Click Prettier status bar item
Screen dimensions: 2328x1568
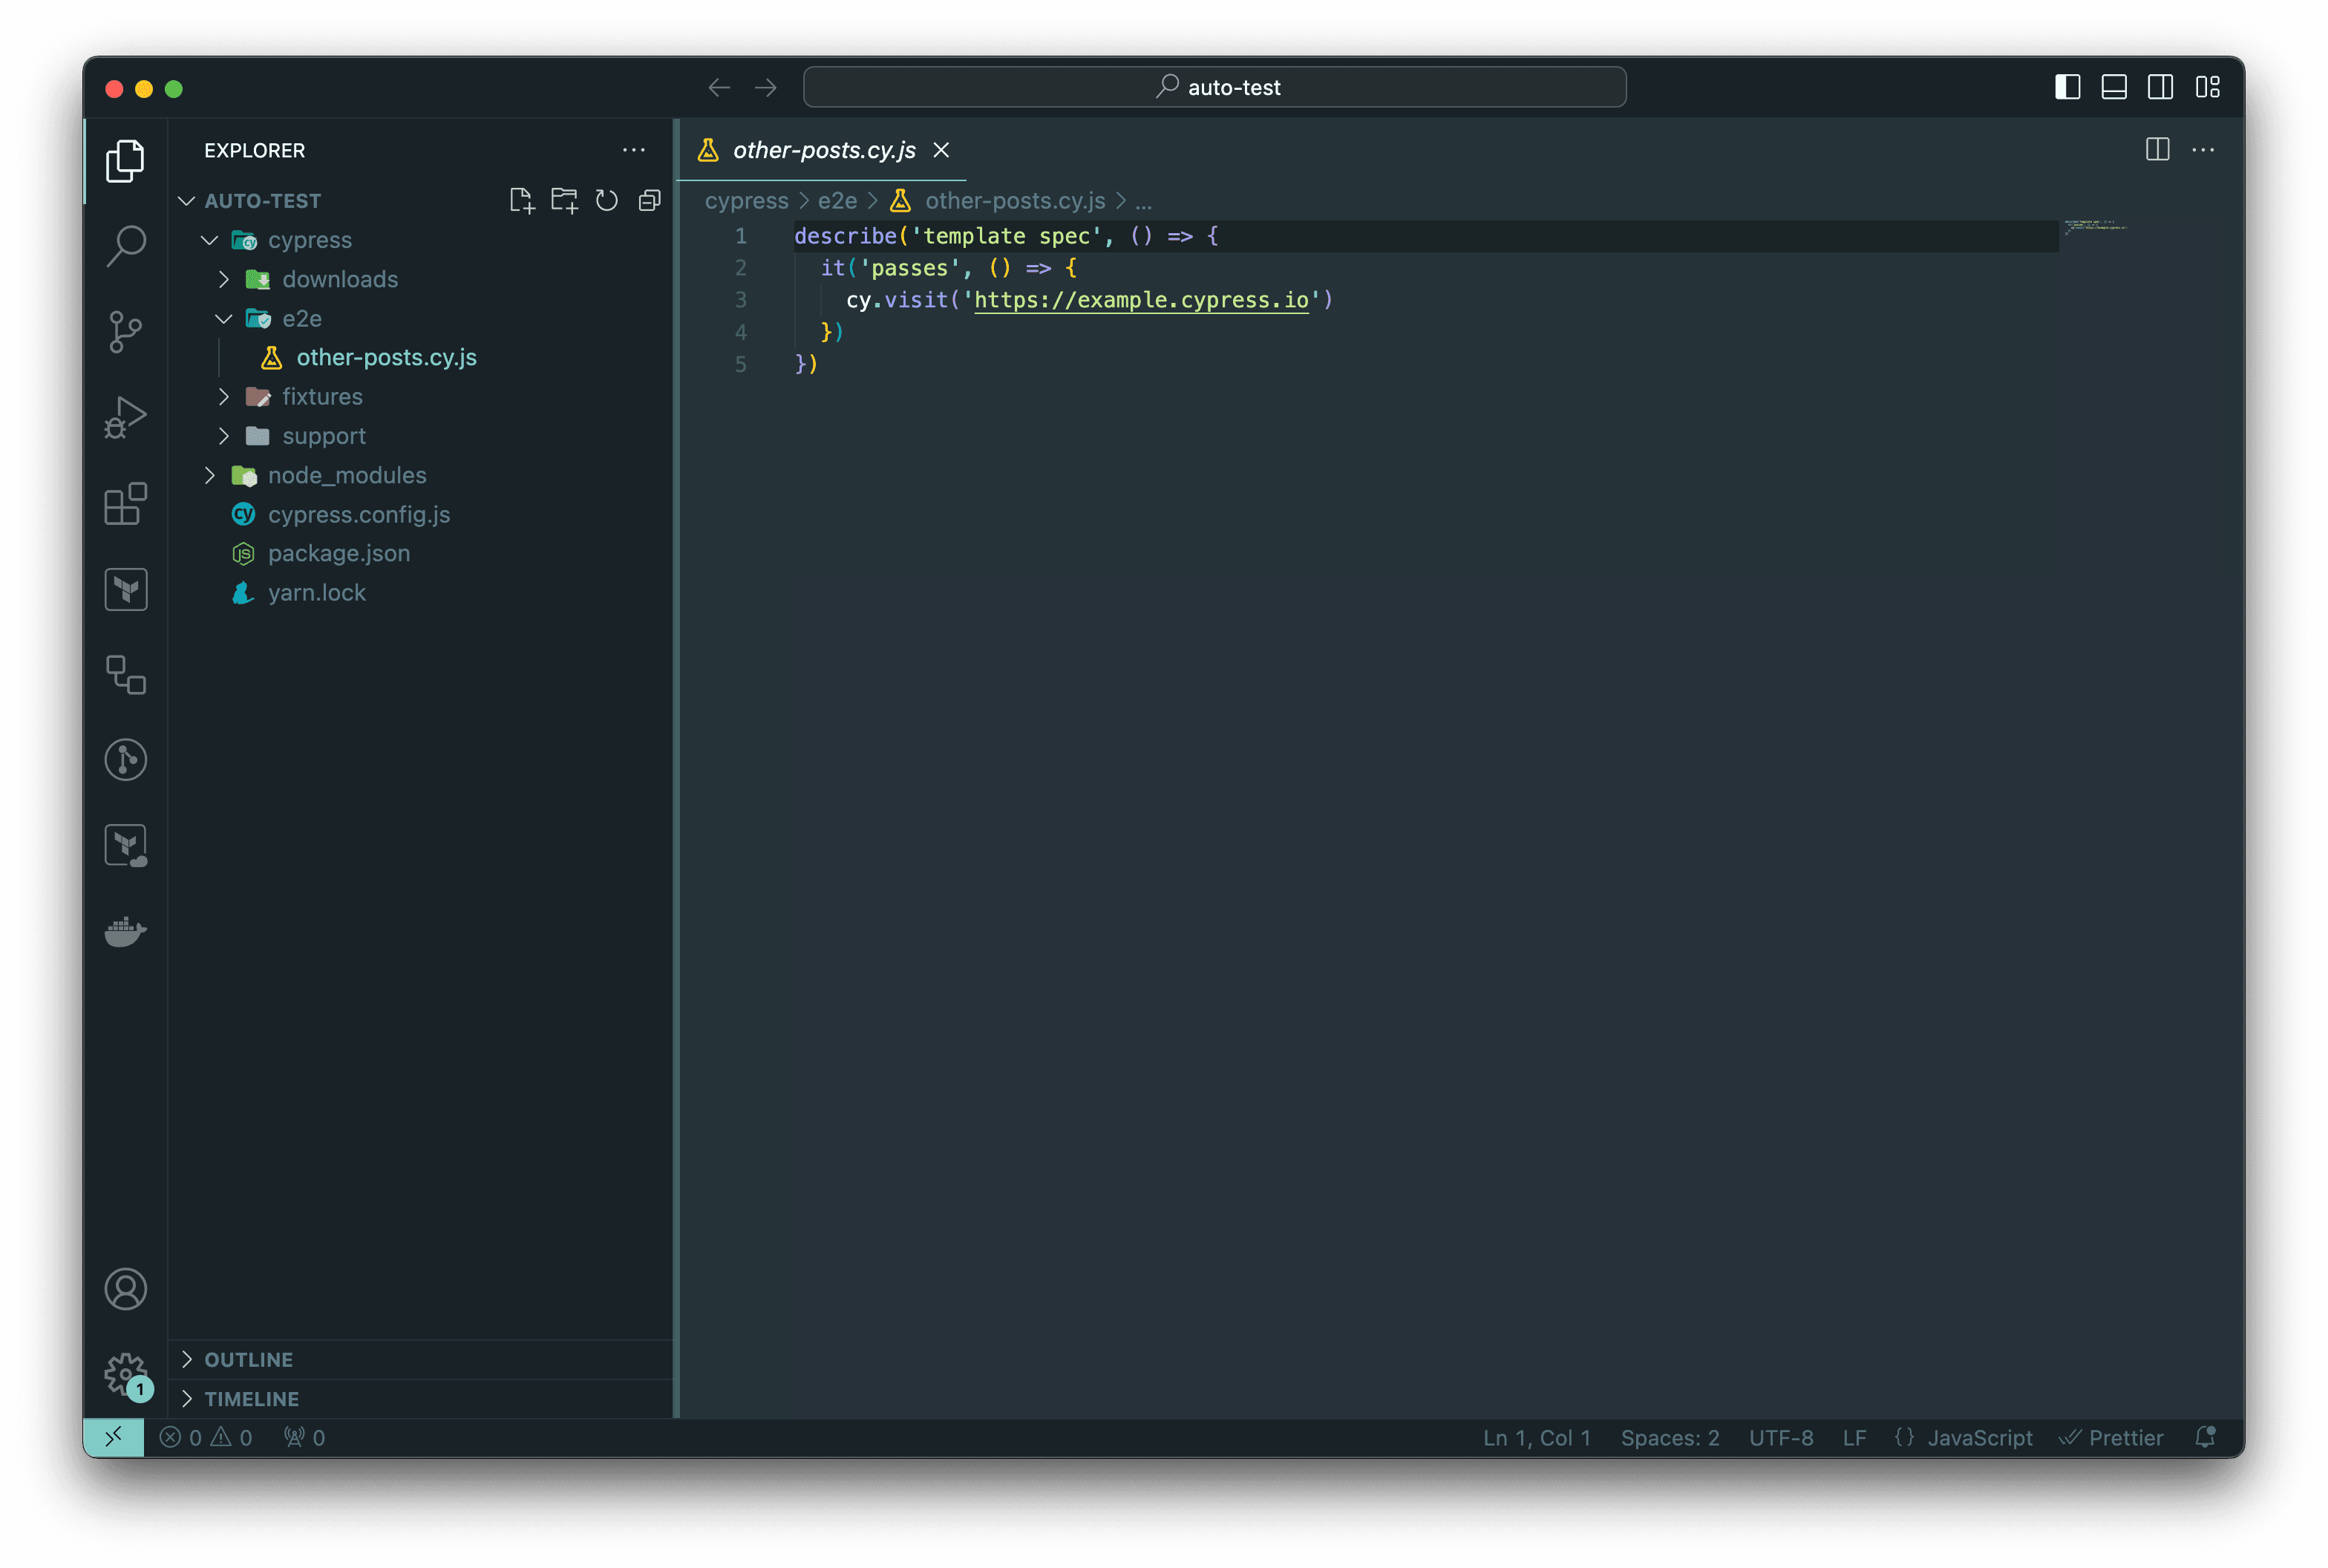pos(2111,1437)
